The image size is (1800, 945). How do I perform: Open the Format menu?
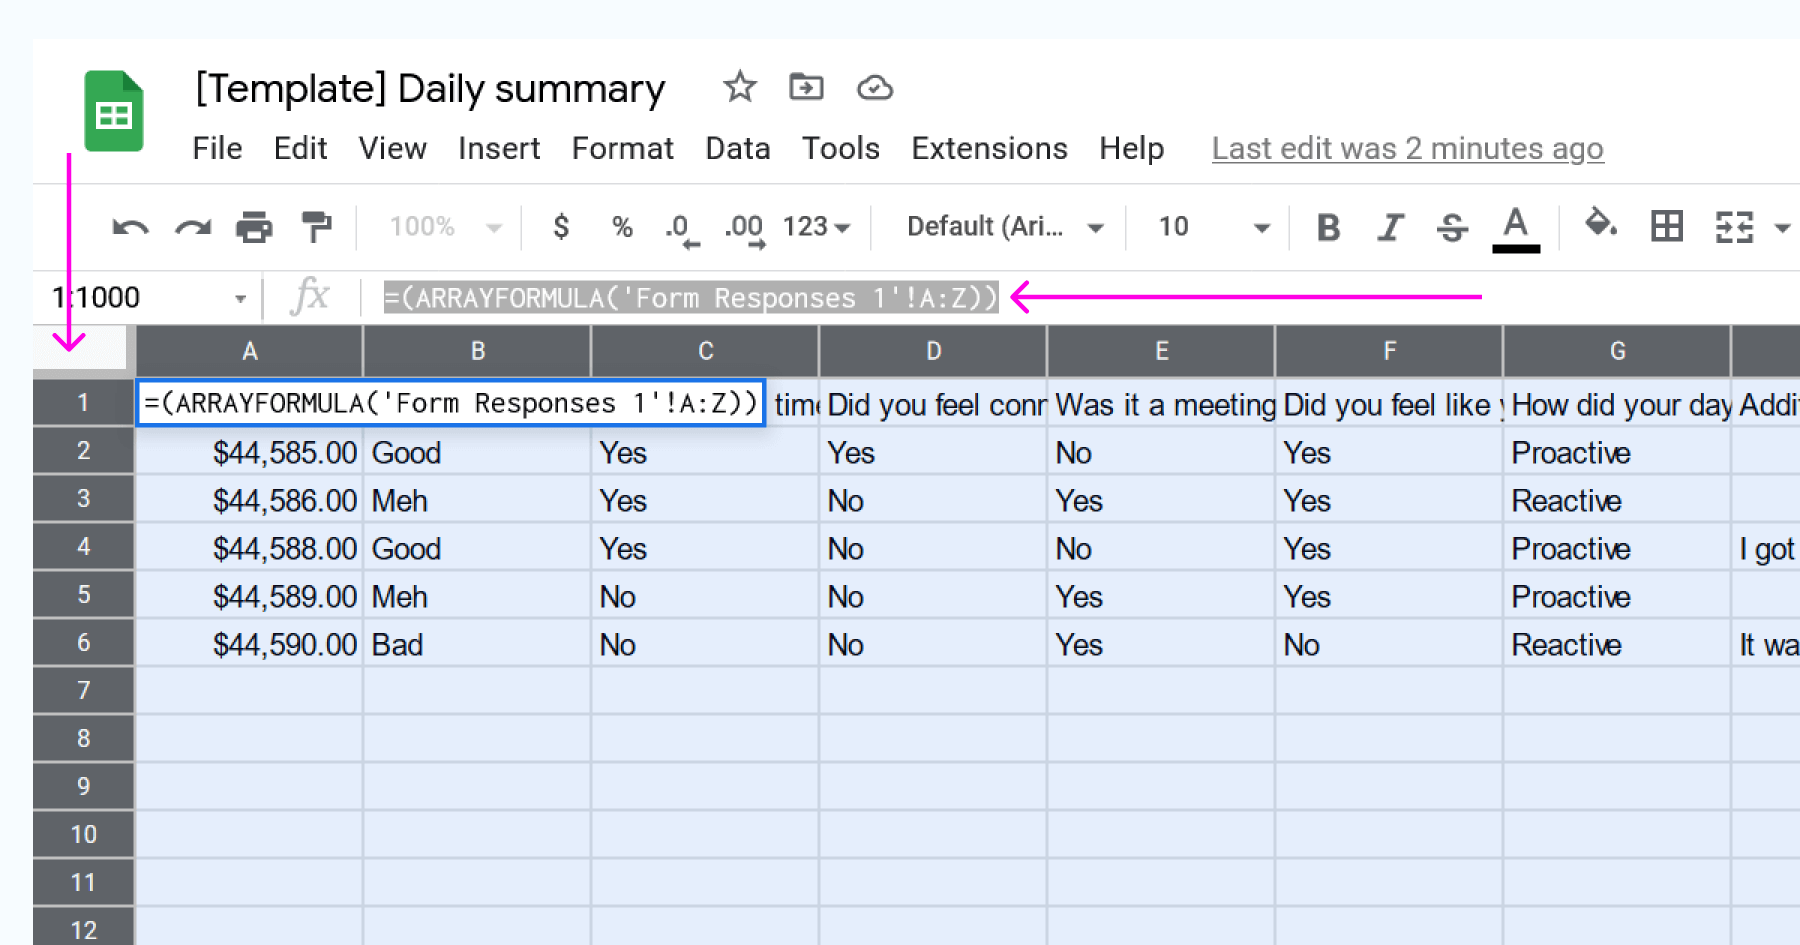[x=622, y=149]
